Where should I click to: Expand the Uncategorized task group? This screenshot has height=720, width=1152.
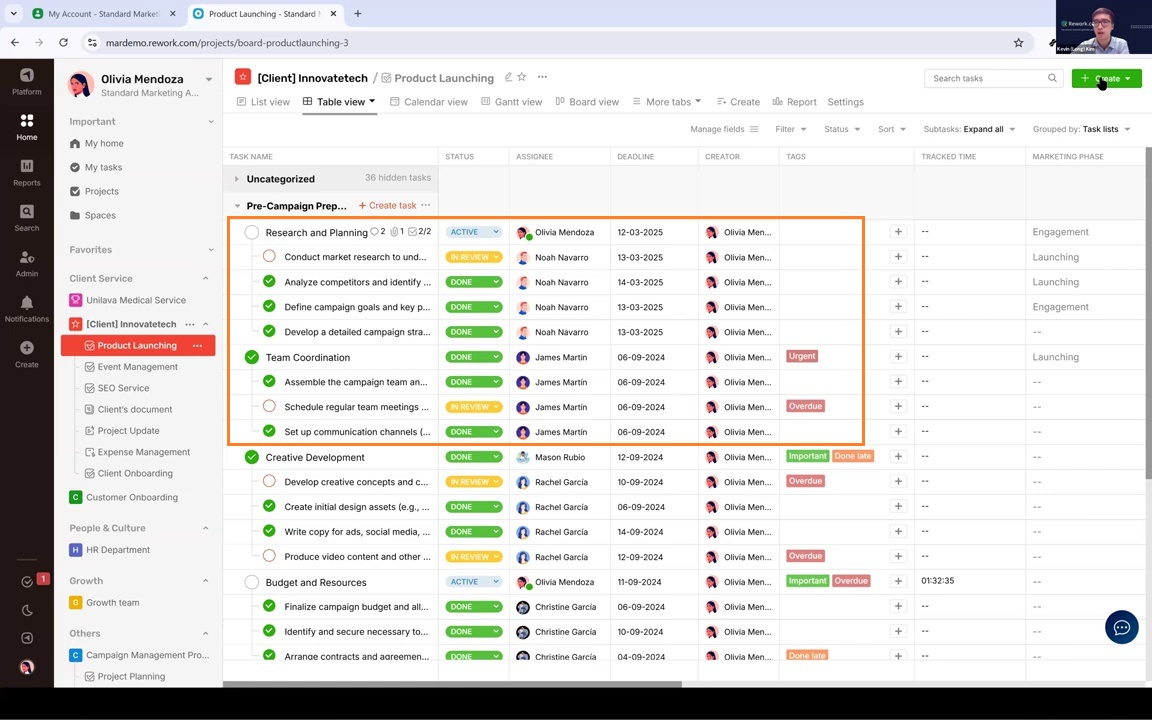(237, 179)
